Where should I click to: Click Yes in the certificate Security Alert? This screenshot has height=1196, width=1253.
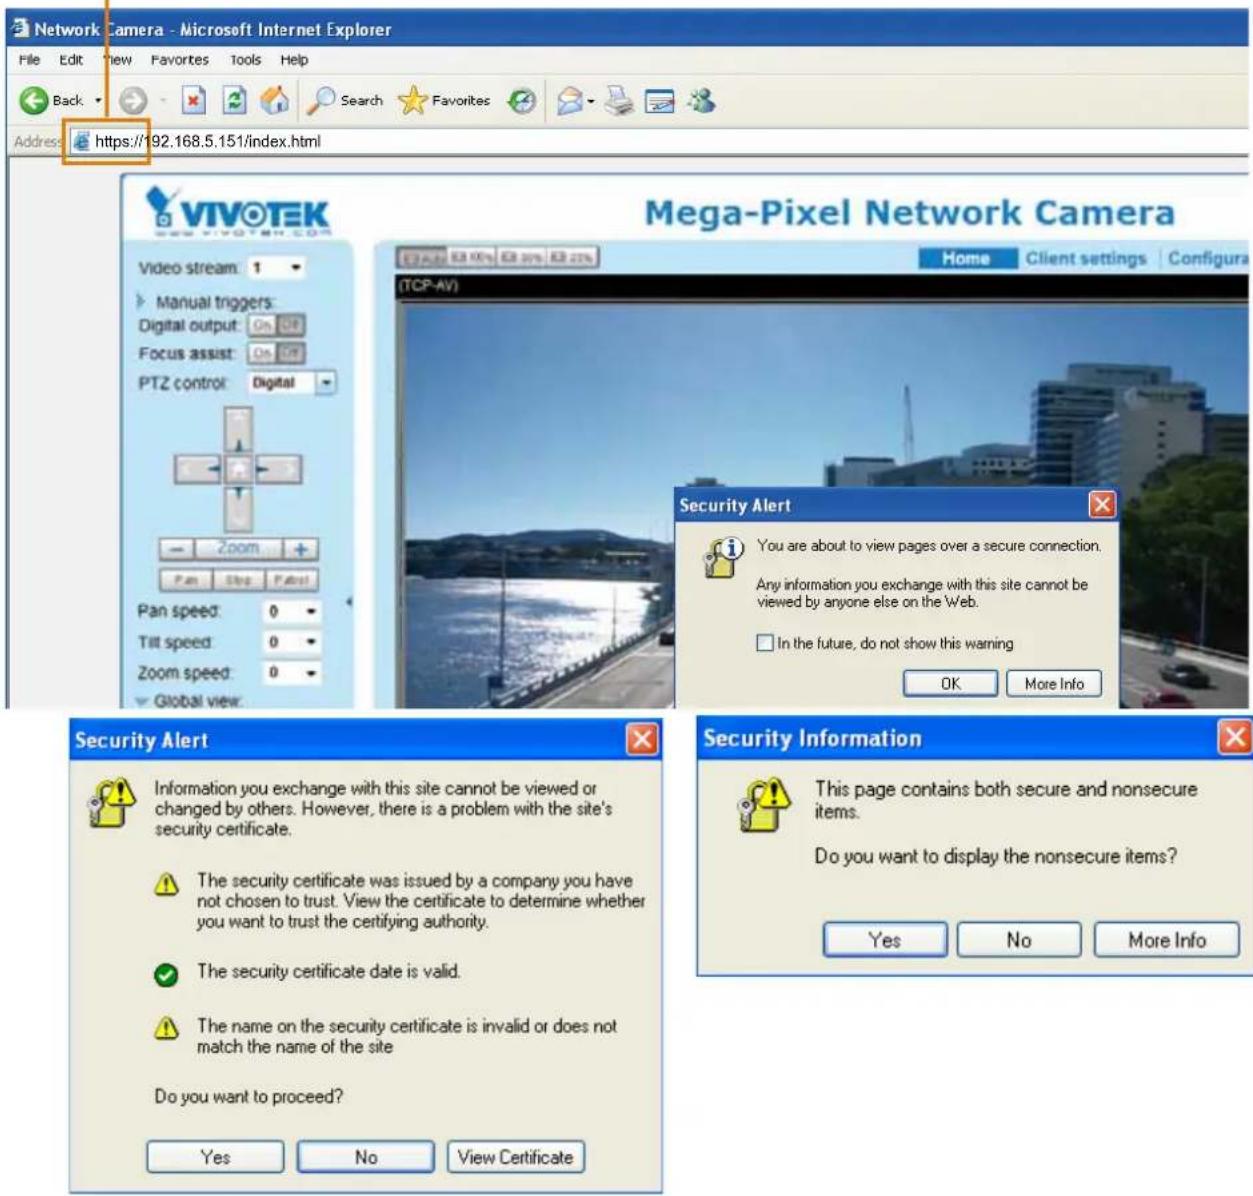tap(215, 1157)
